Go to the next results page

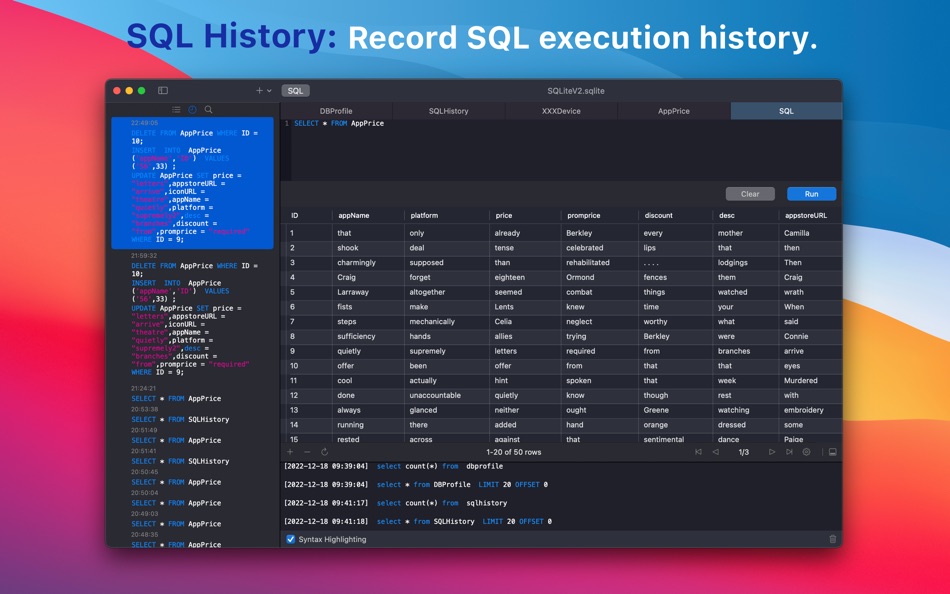[x=771, y=452]
